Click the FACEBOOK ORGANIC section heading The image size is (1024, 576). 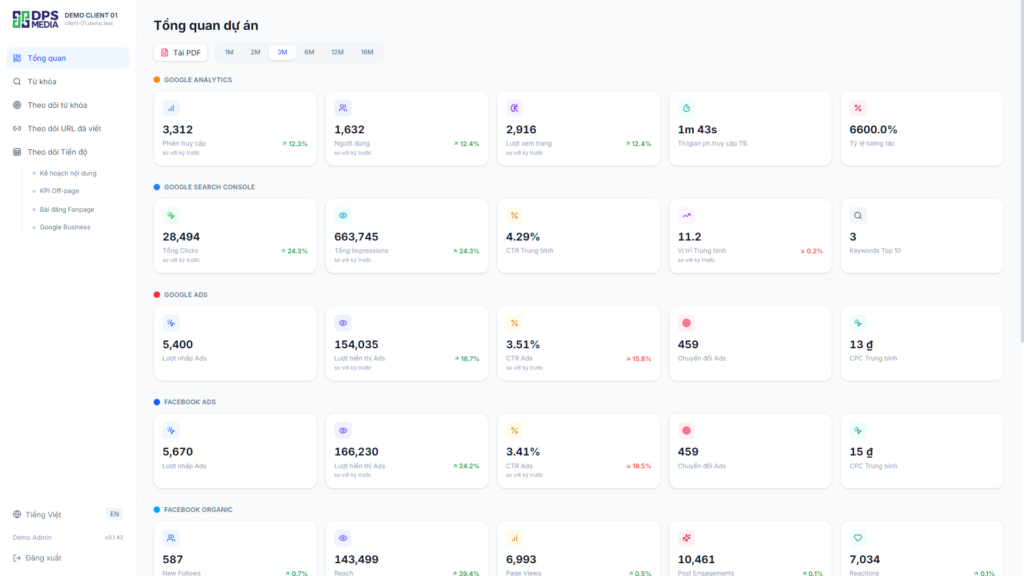click(x=198, y=509)
